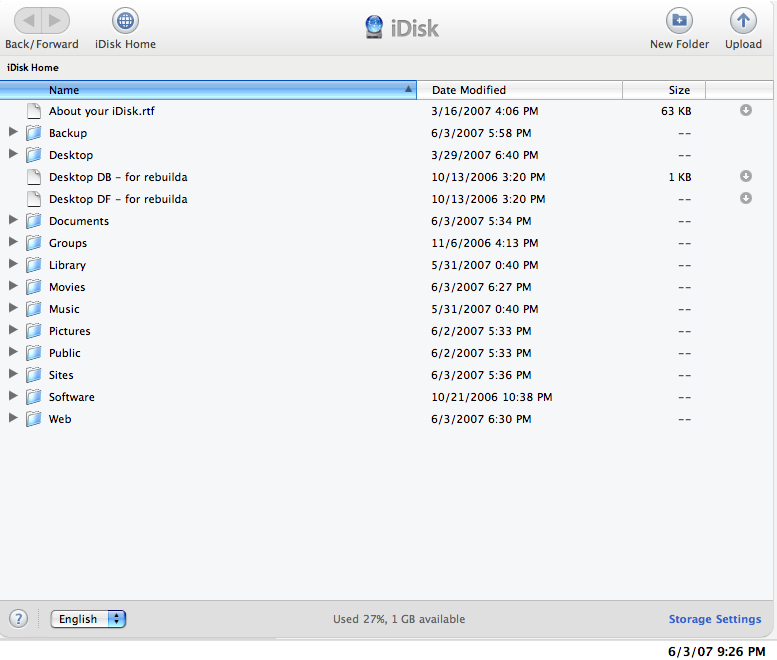Click the Pictures folder icon
This screenshot has width=777, height=660.
click(34, 330)
